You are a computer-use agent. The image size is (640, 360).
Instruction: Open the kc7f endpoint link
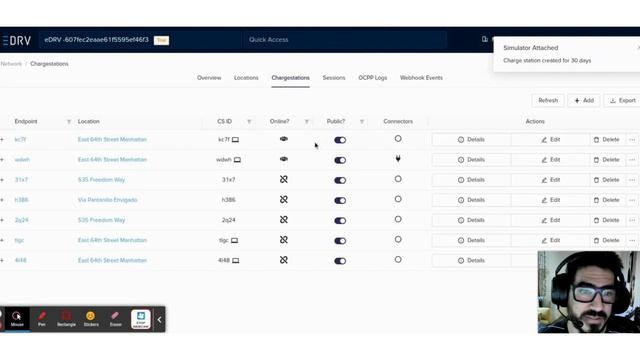point(20,140)
